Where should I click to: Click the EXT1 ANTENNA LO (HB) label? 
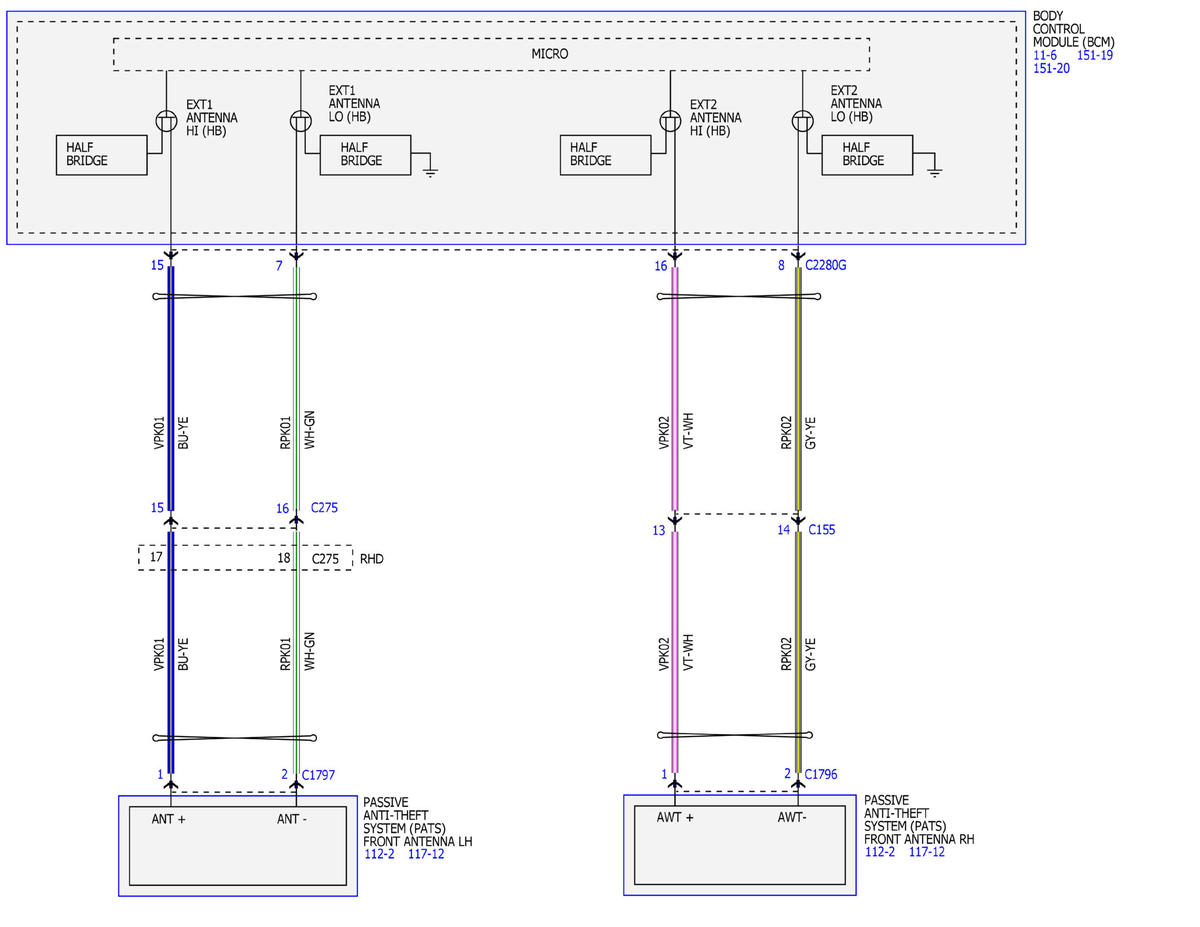pyautogui.click(x=354, y=104)
